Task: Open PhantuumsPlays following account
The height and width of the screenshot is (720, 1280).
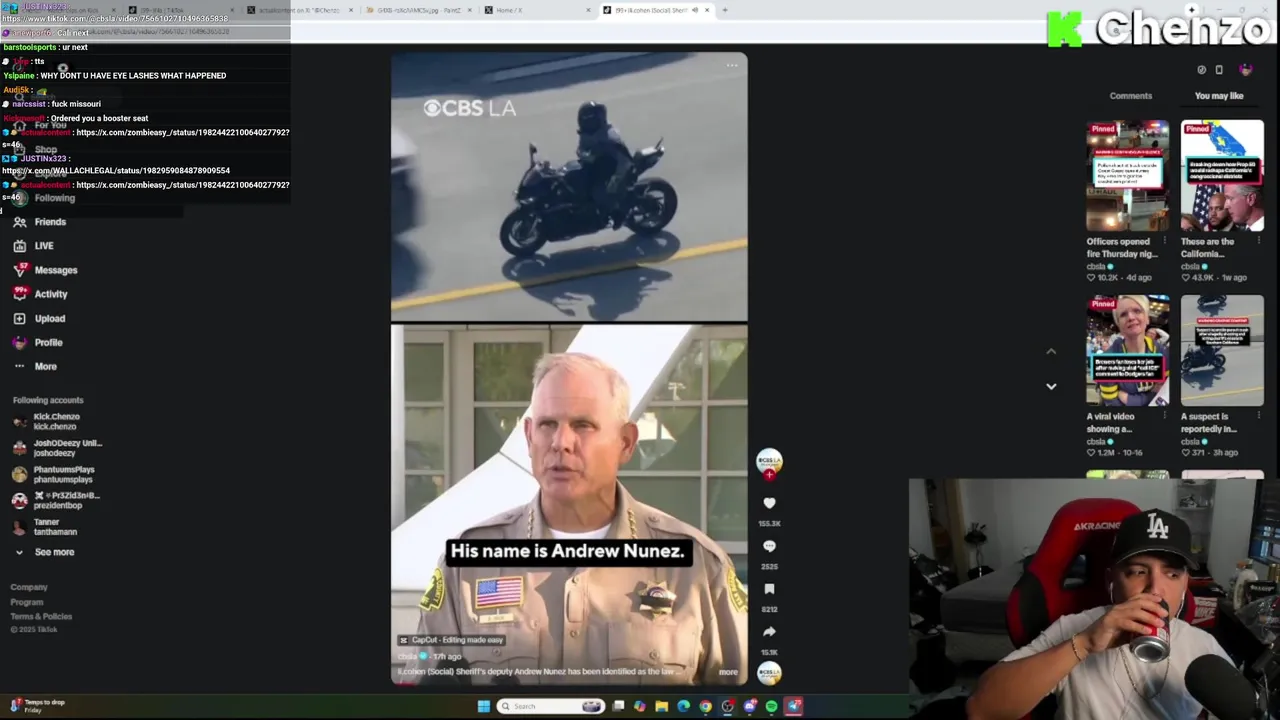Action: click(54, 474)
